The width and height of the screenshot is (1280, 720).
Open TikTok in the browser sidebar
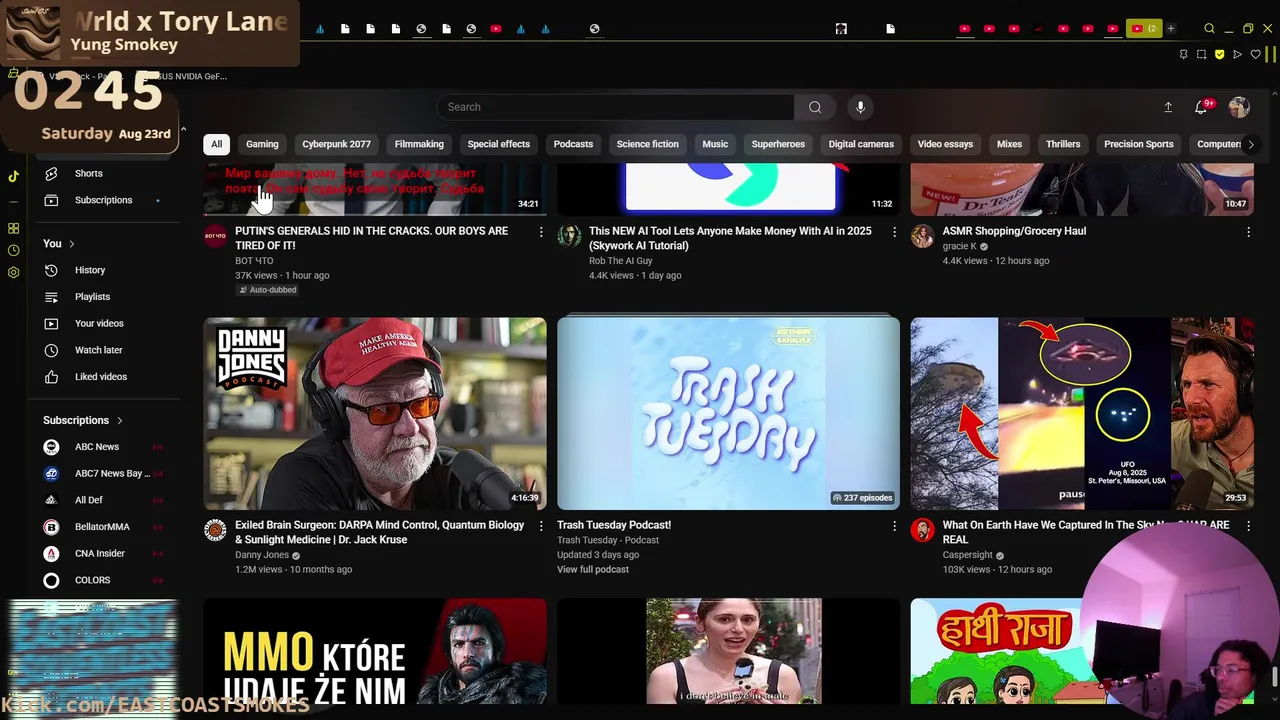[13, 176]
